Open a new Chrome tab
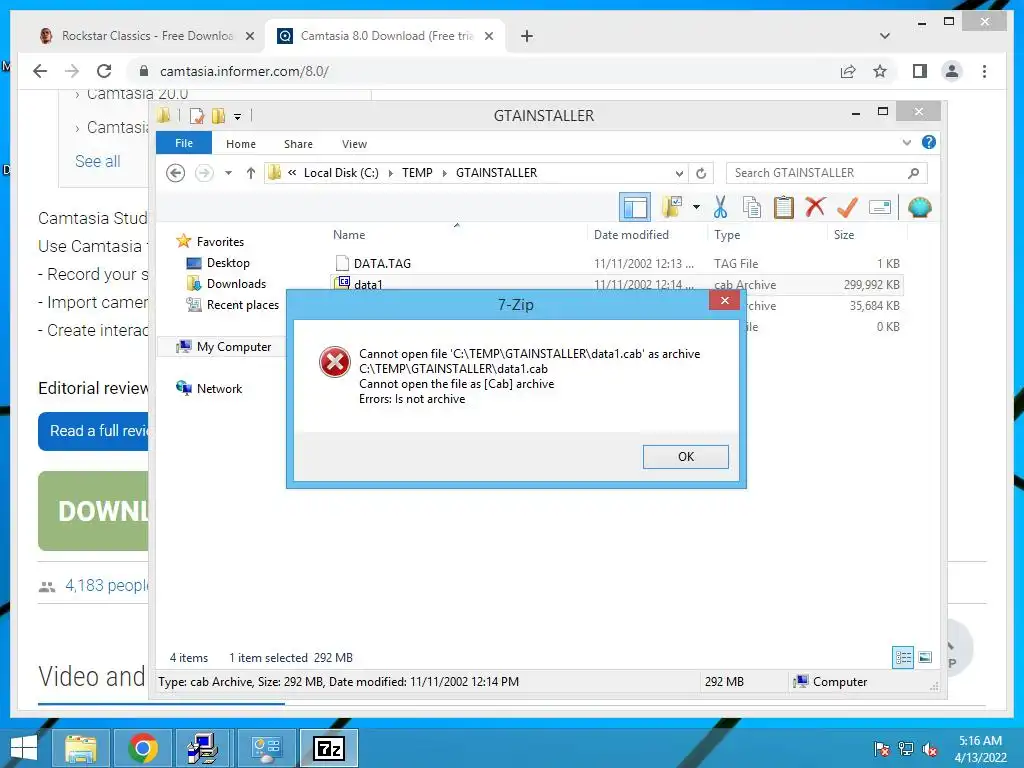The height and width of the screenshot is (768, 1024). click(x=526, y=36)
